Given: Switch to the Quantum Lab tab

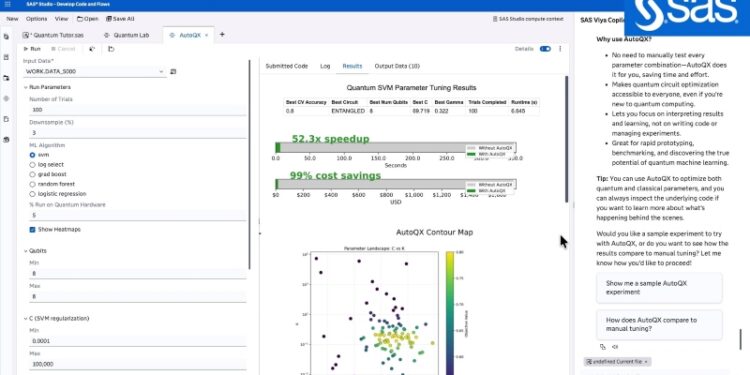Looking at the screenshot, I should coord(126,35).
